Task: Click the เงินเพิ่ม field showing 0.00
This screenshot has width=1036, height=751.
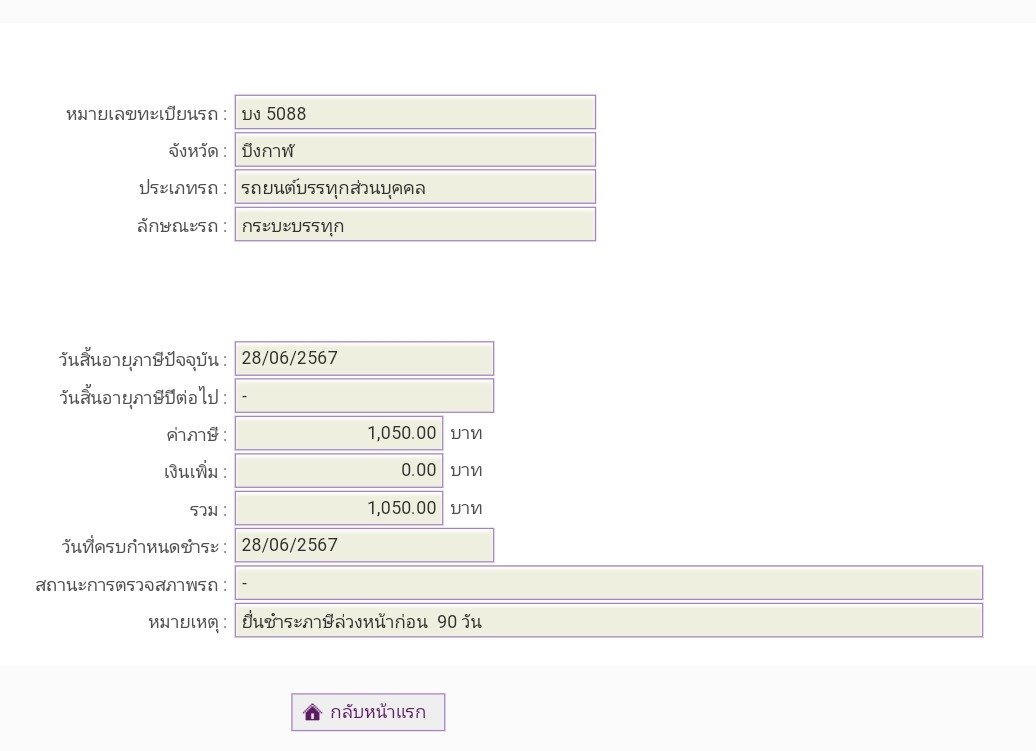Action: (339, 470)
